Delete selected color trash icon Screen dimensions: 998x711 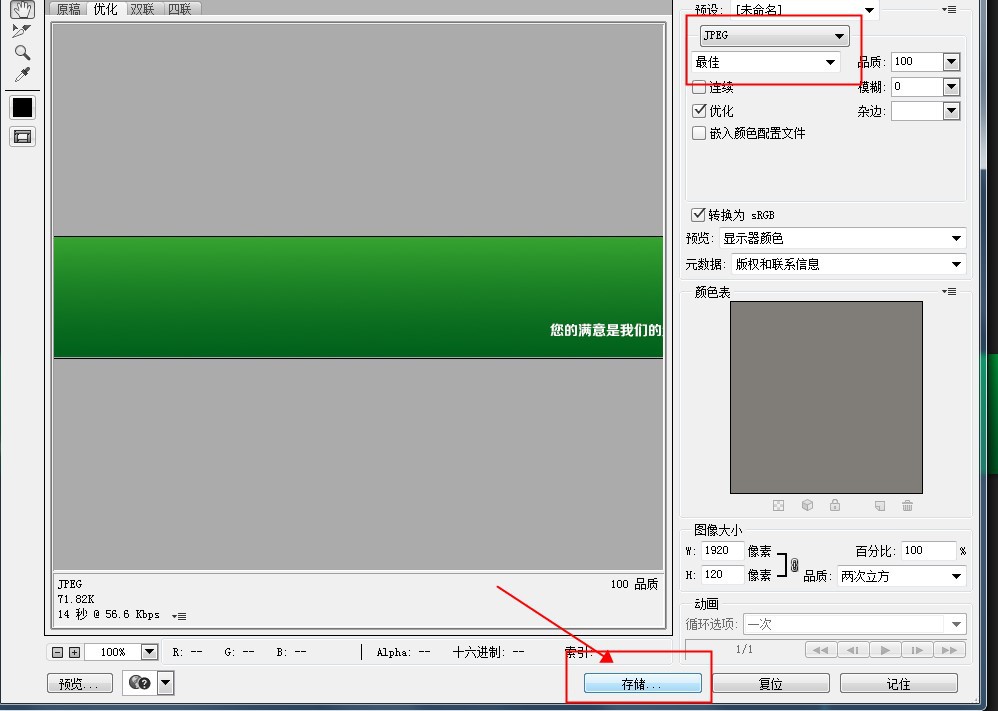click(908, 506)
